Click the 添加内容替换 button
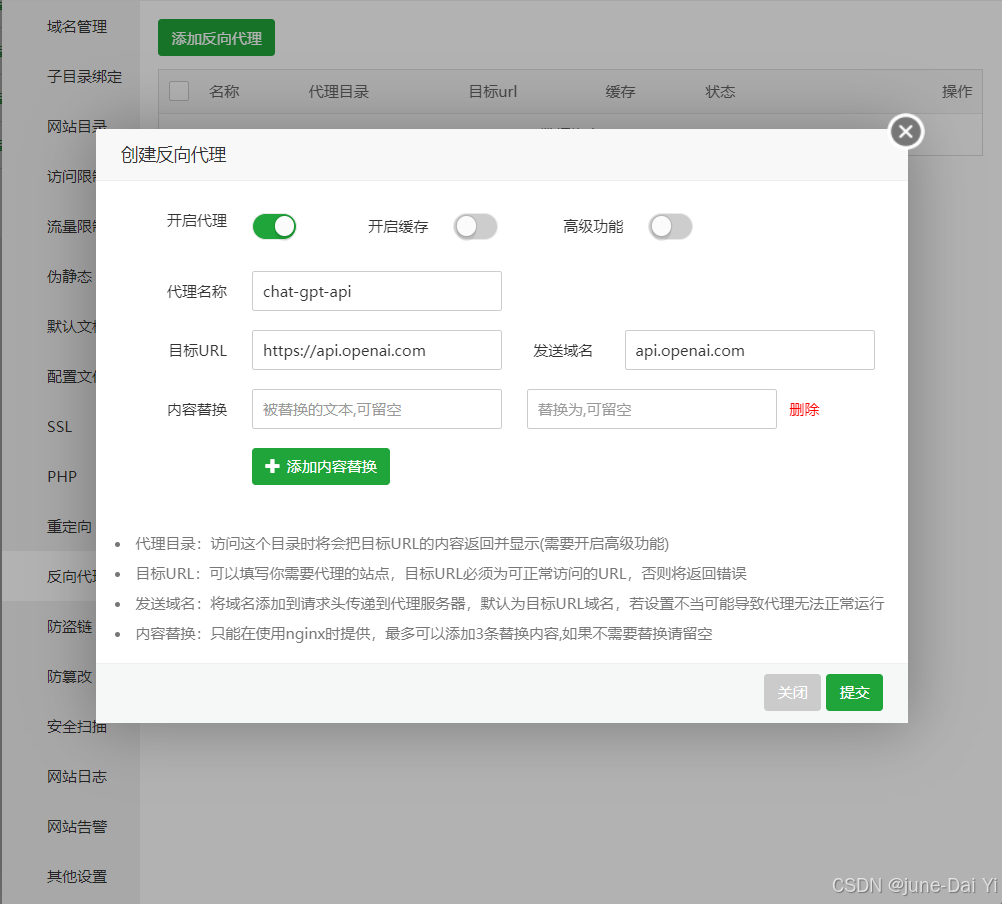The image size is (1002, 904). click(x=321, y=466)
